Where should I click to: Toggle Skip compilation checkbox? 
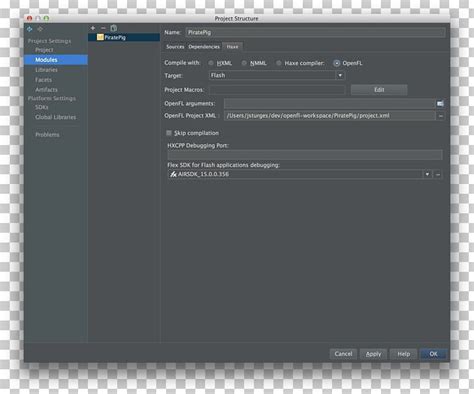(x=169, y=133)
